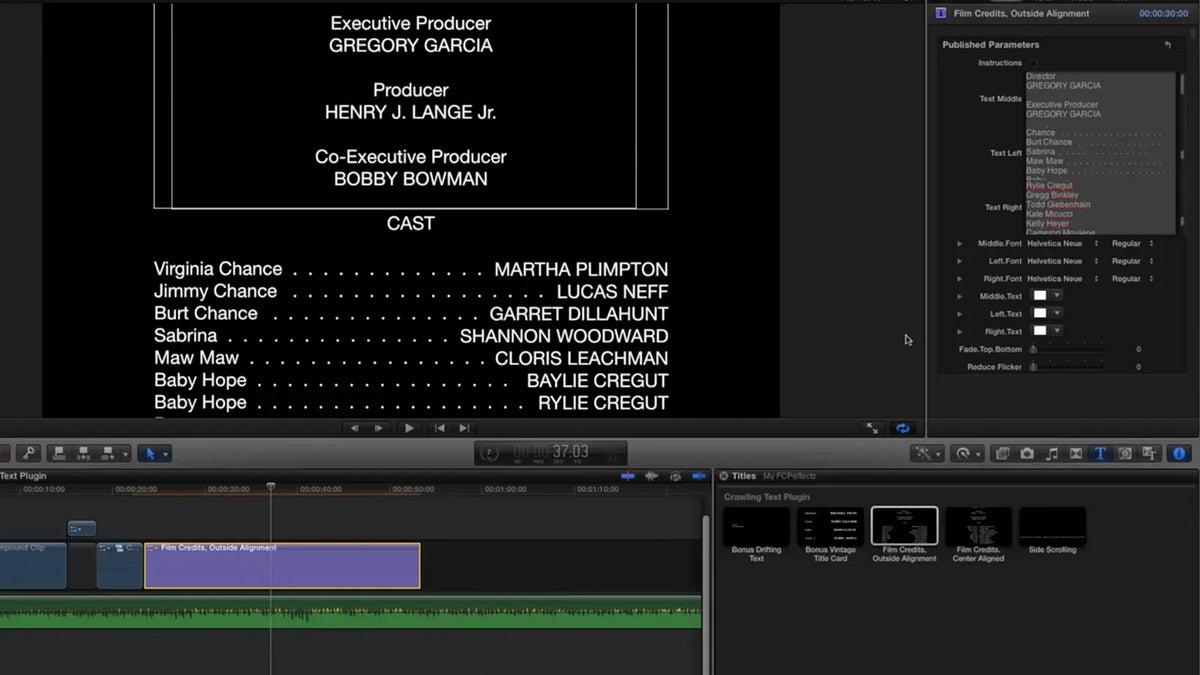The width and height of the screenshot is (1200, 675).
Task: Toggle timeline solo icon
Action: 675,476
